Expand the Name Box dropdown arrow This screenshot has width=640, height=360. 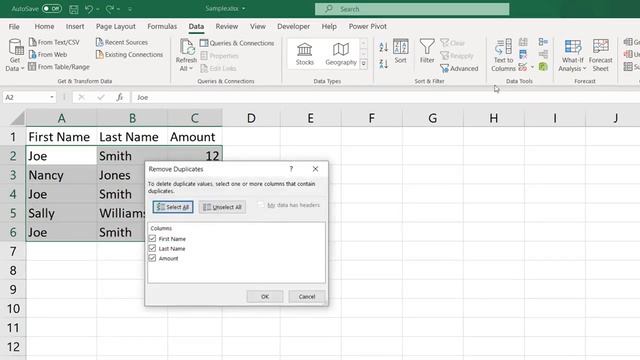tap(52, 97)
